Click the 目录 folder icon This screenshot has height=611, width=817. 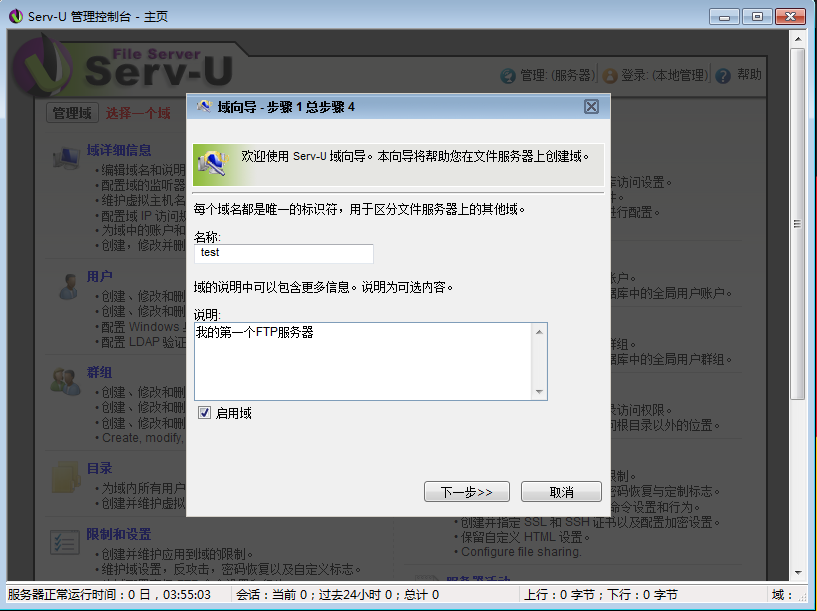(x=66, y=477)
